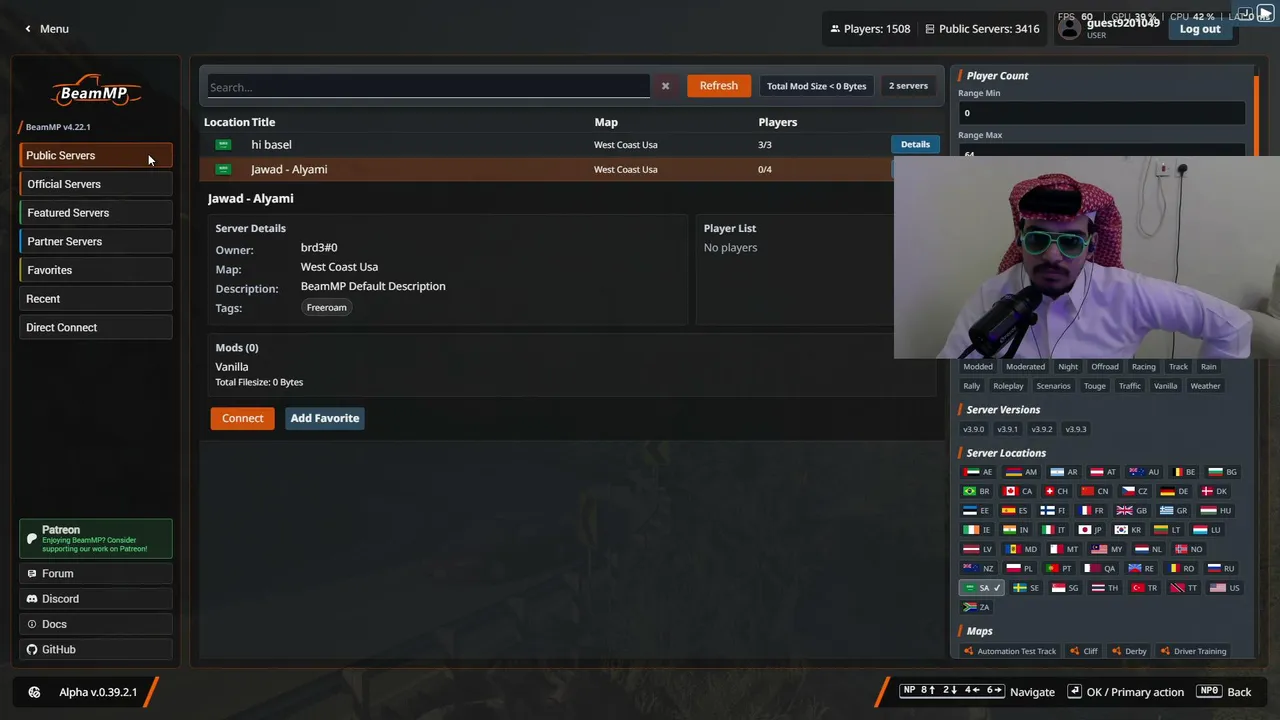Viewport: 1280px width, 720px height.
Task: Sort by the Players column header
Action: click(x=778, y=122)
